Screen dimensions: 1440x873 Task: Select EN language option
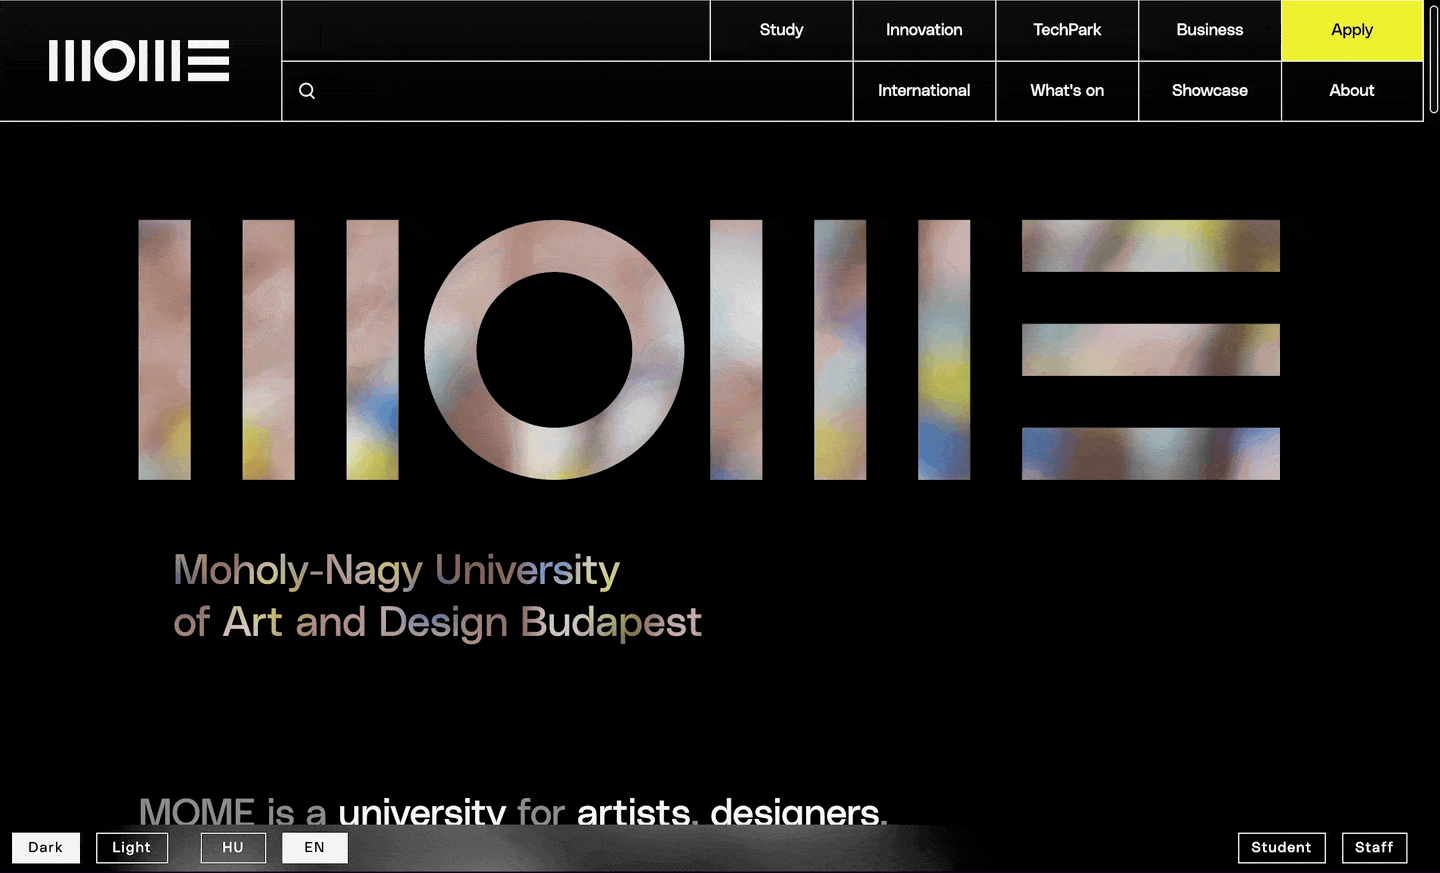click(315, 848)
